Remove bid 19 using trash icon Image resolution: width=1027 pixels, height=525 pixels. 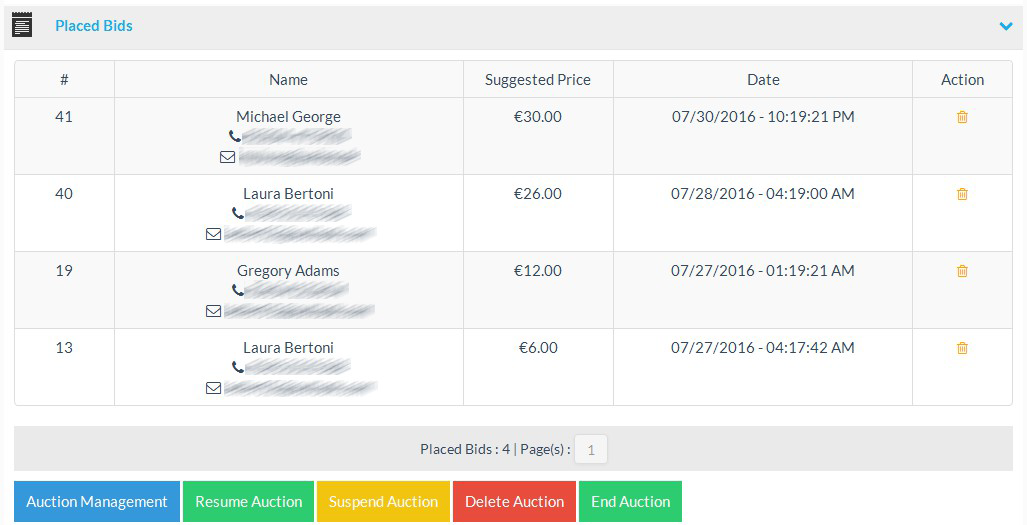click(962, 271)
